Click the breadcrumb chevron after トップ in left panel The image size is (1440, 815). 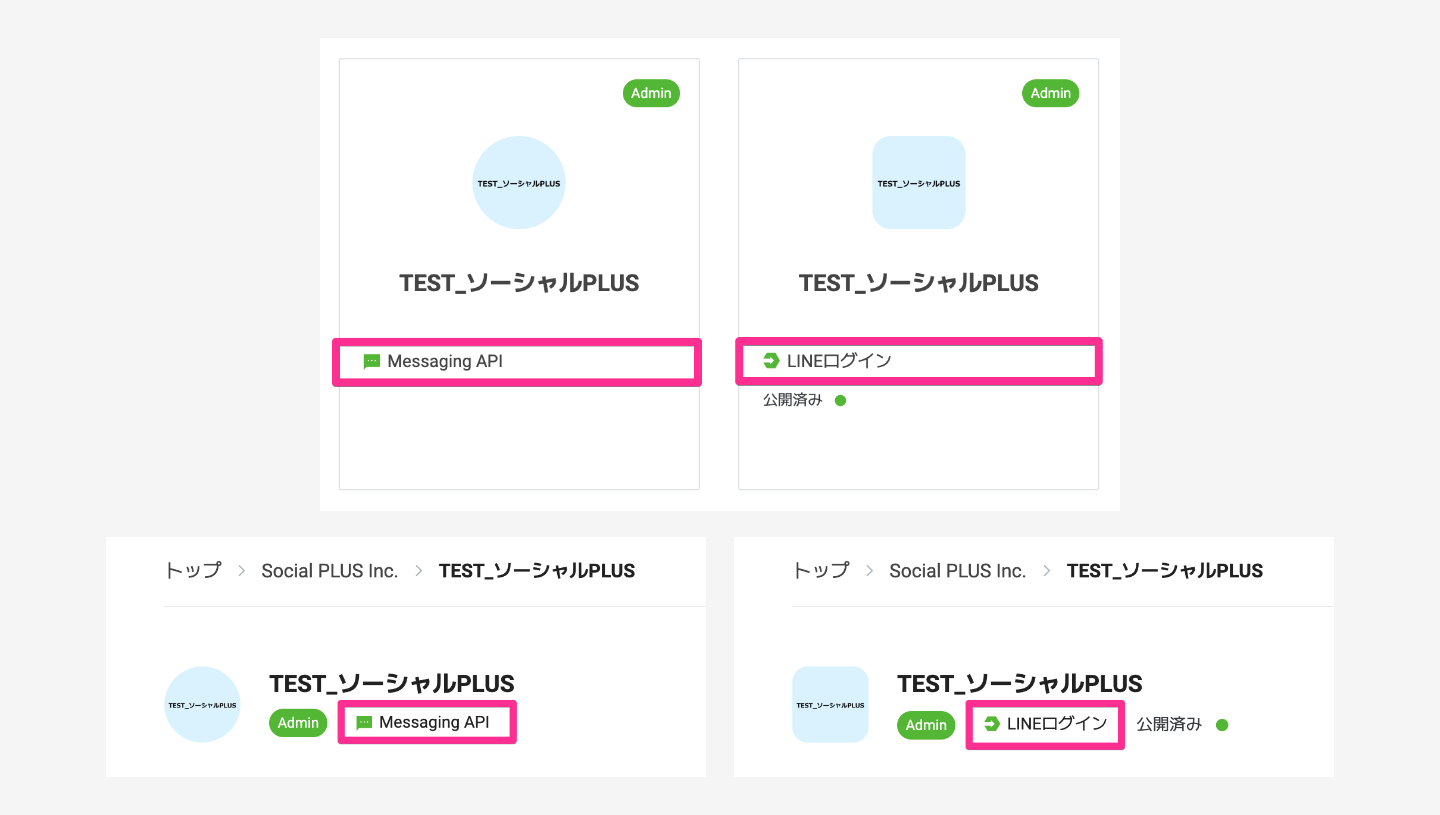tap(241, 571)
